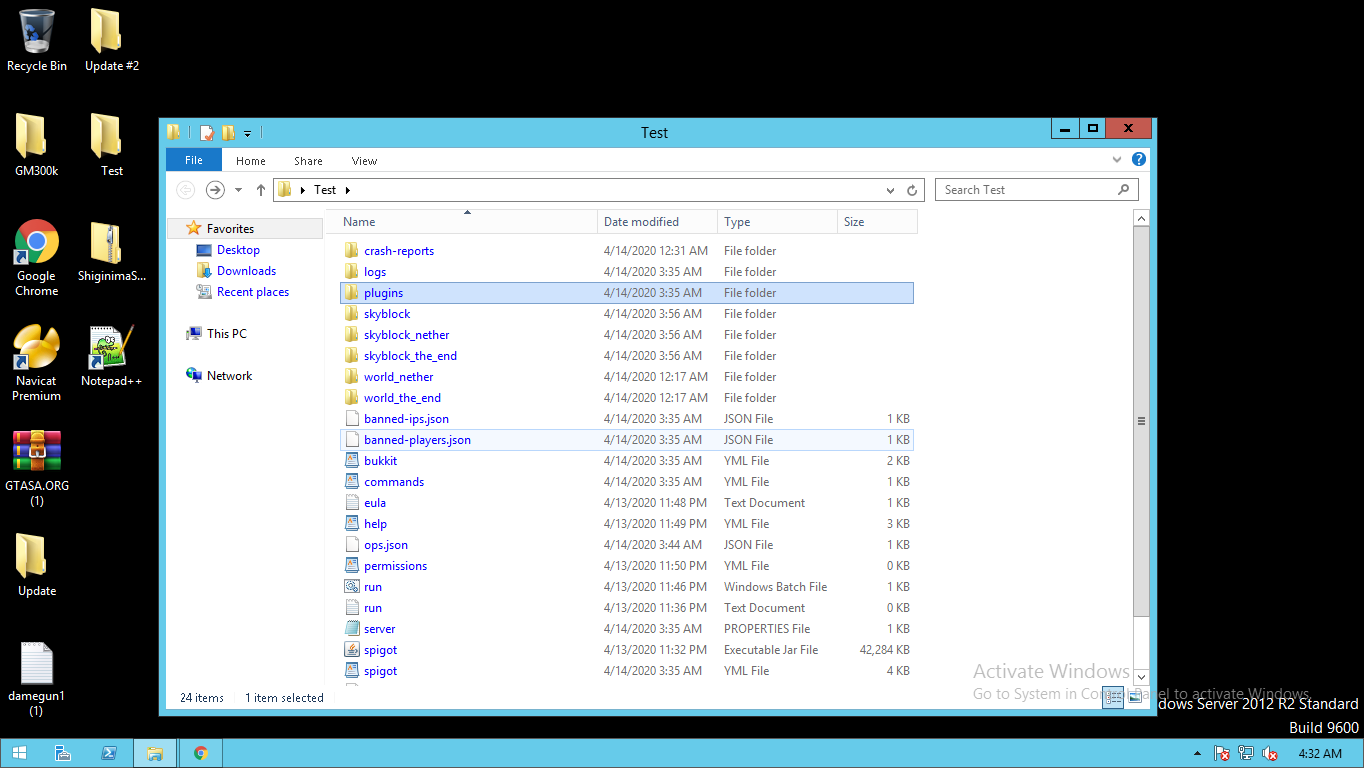Go up one folder level arrow

pyautogui.click(x=261, y=190)
